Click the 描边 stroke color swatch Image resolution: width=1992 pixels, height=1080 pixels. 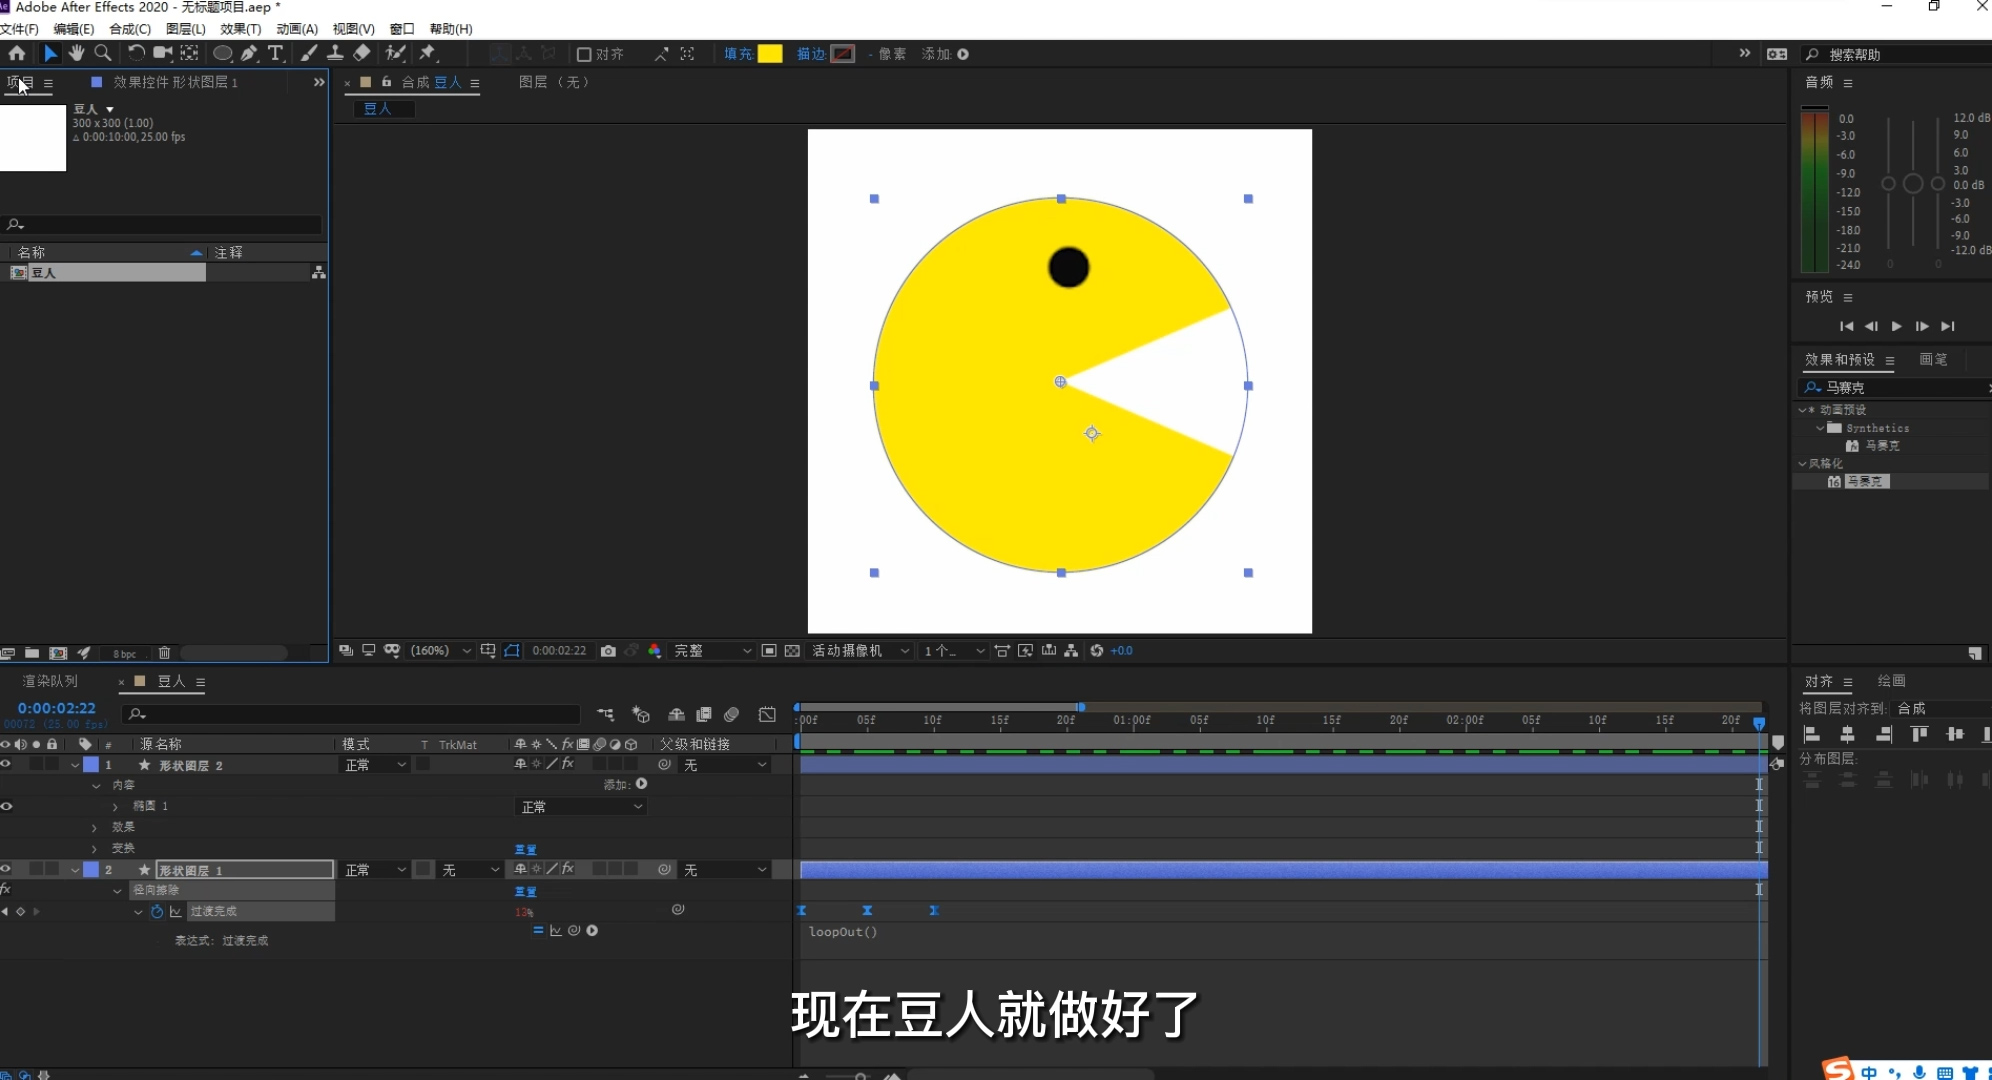coord(843,54)
